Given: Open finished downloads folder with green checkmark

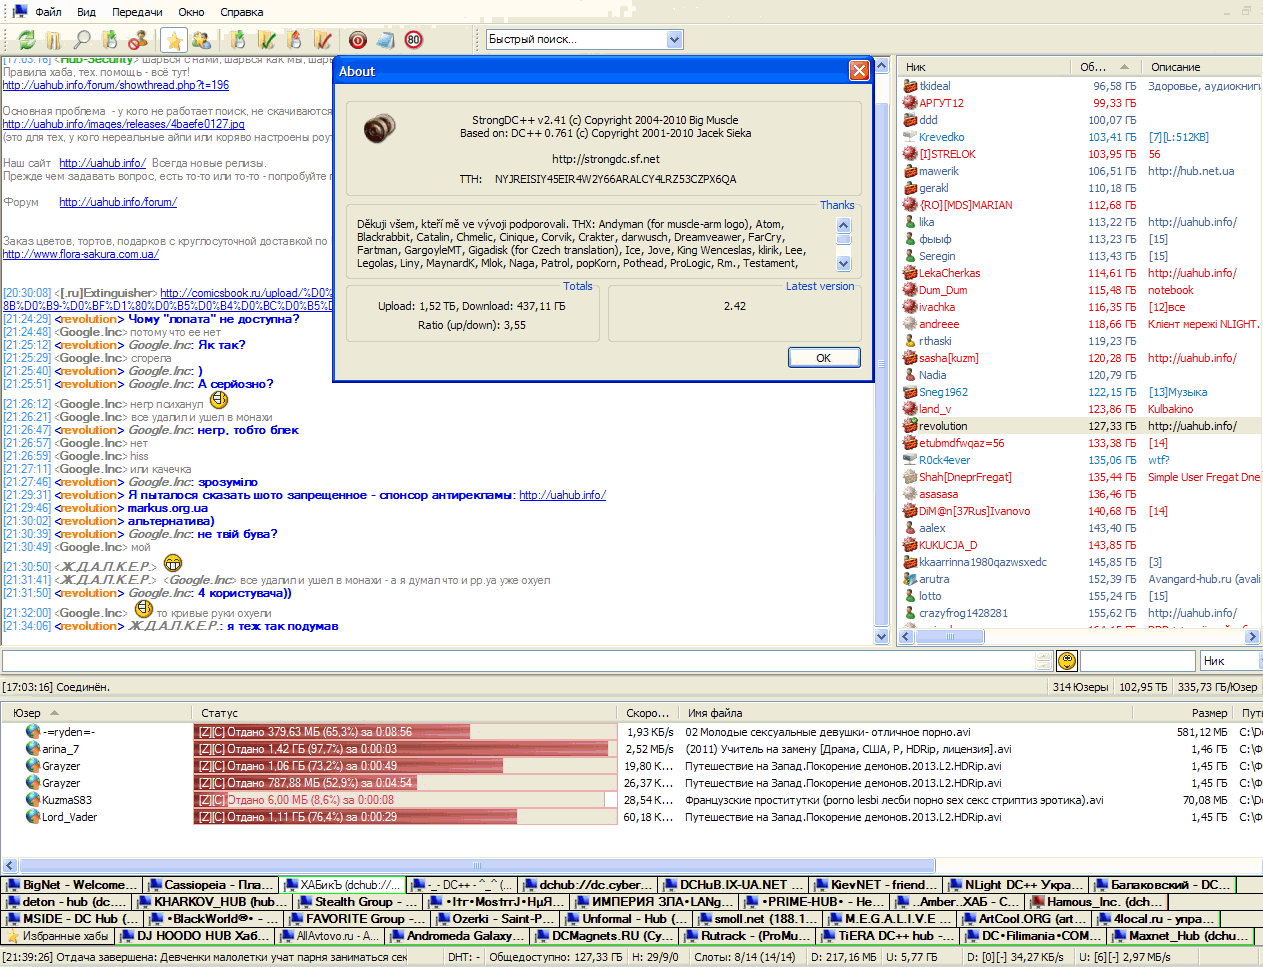Looking at the screenshot, I should tap(266, 40).
